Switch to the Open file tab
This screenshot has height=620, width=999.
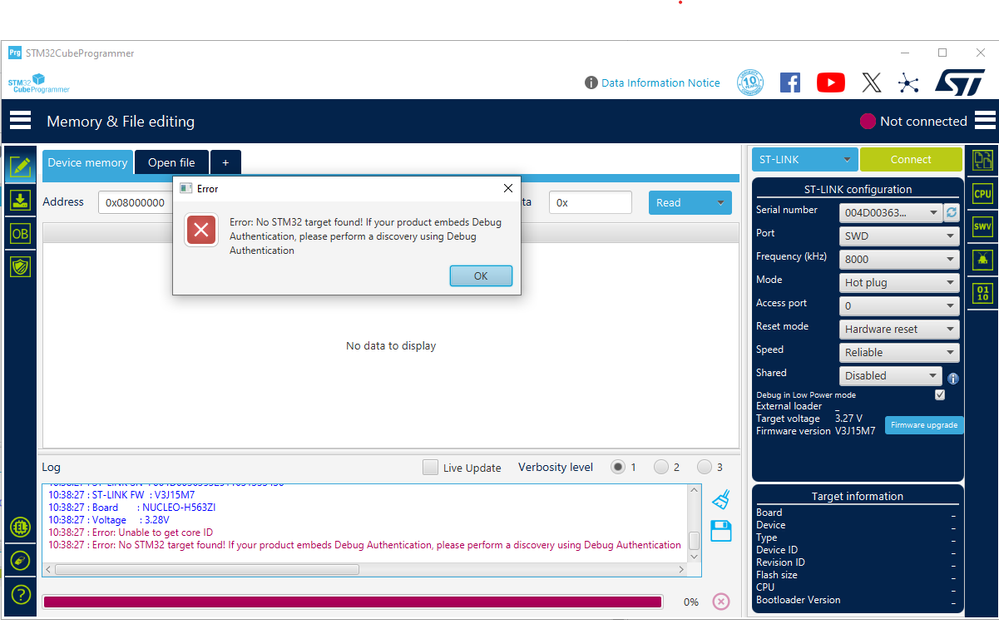click(x=171, y=162)
